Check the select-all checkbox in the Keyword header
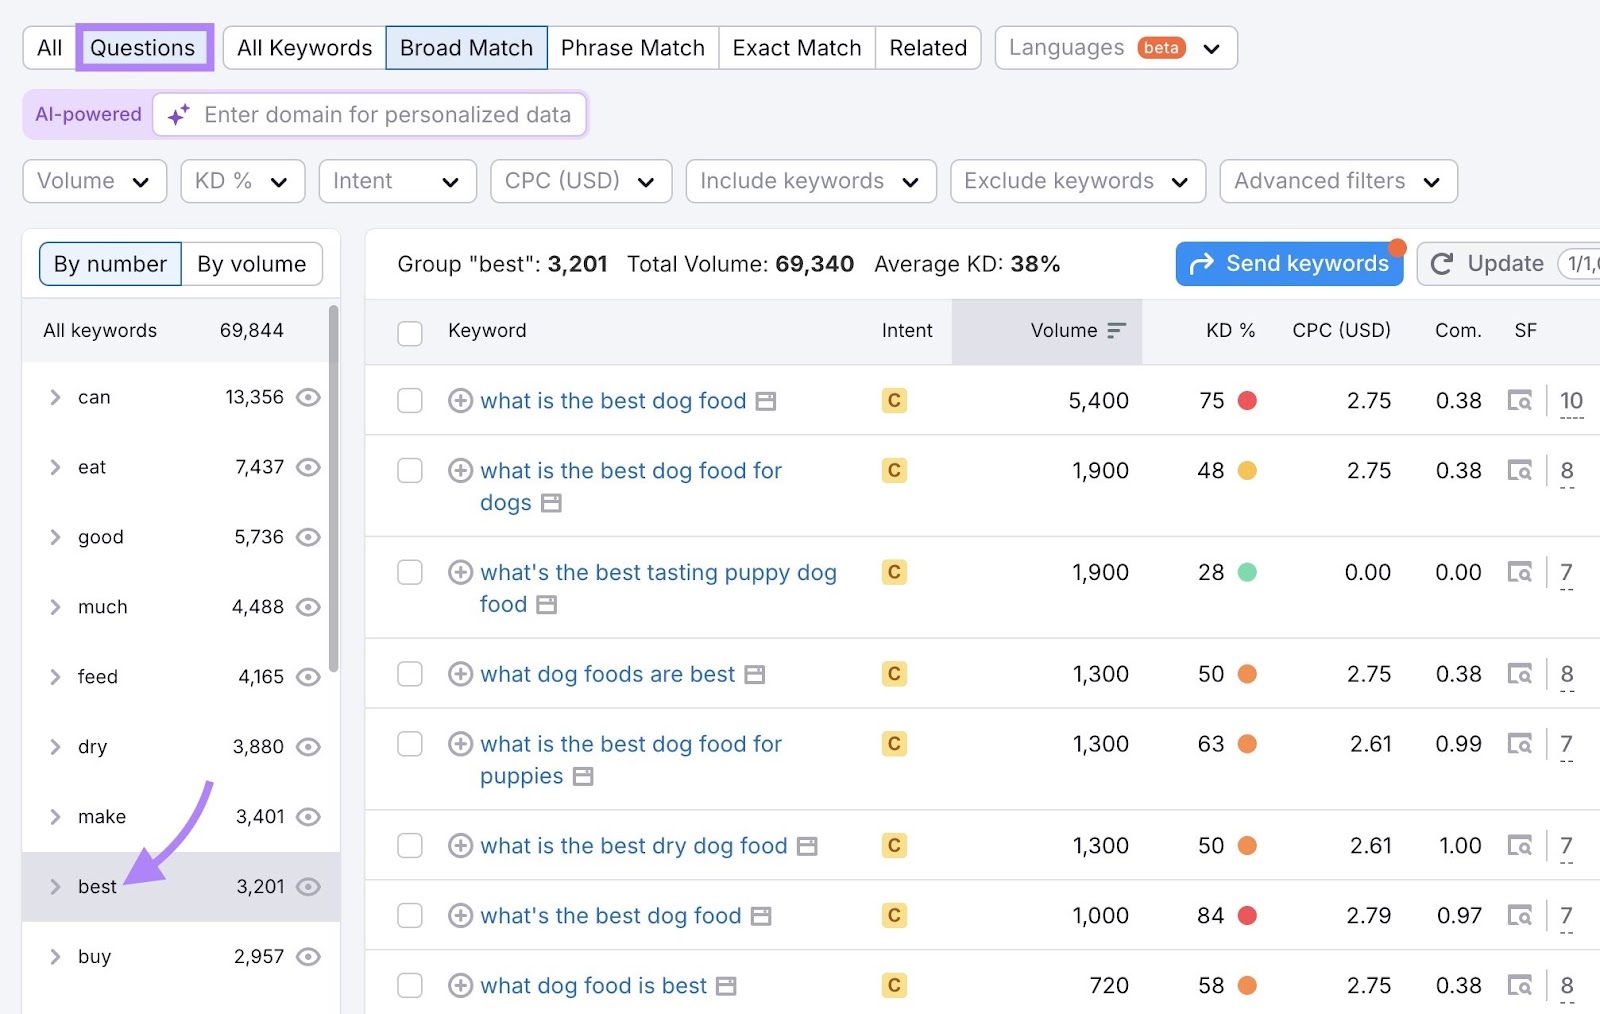1600x1014 pixels. [x=409, y=333]
